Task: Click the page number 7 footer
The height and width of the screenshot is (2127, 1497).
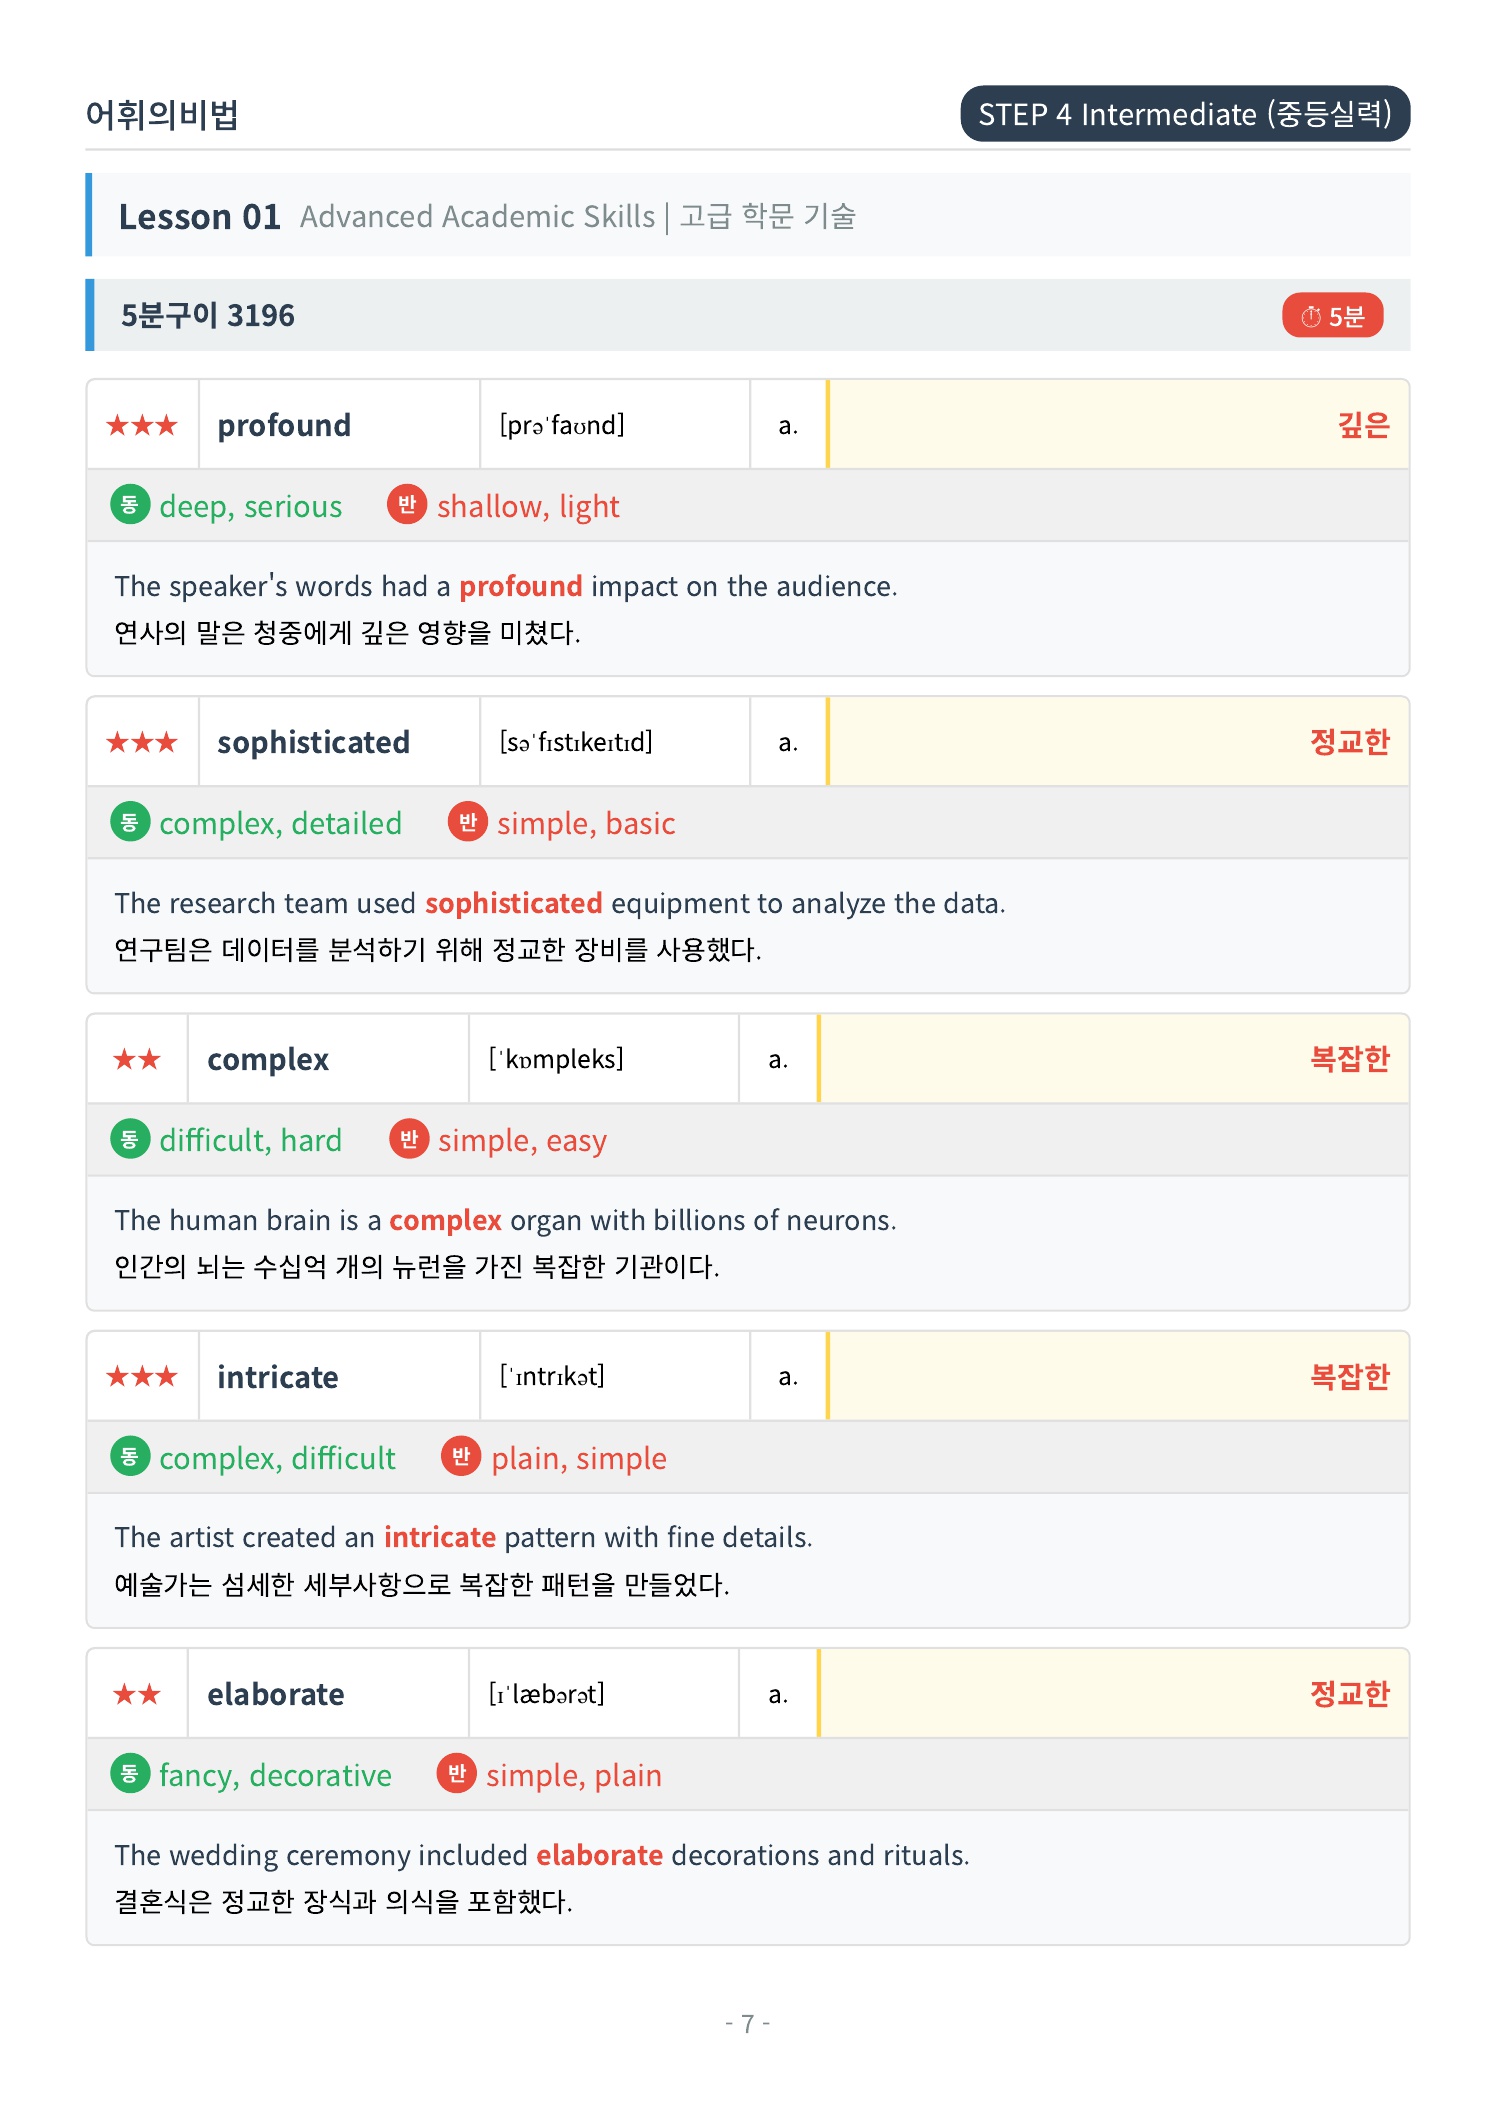Action: (x=748, y=2023)
